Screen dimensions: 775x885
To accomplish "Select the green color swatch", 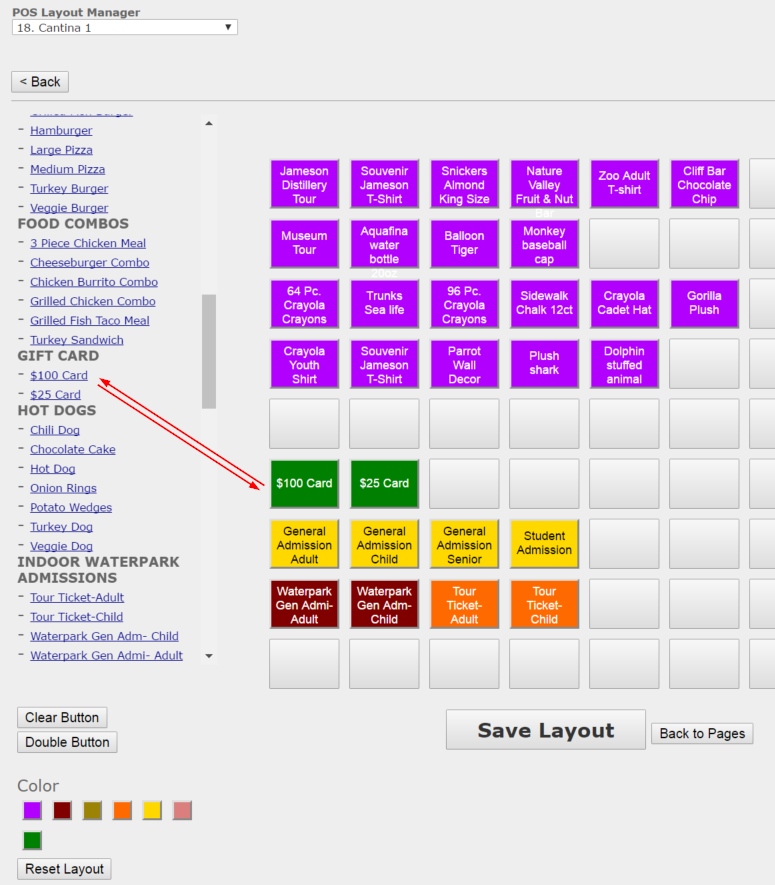I will point(33,840).
